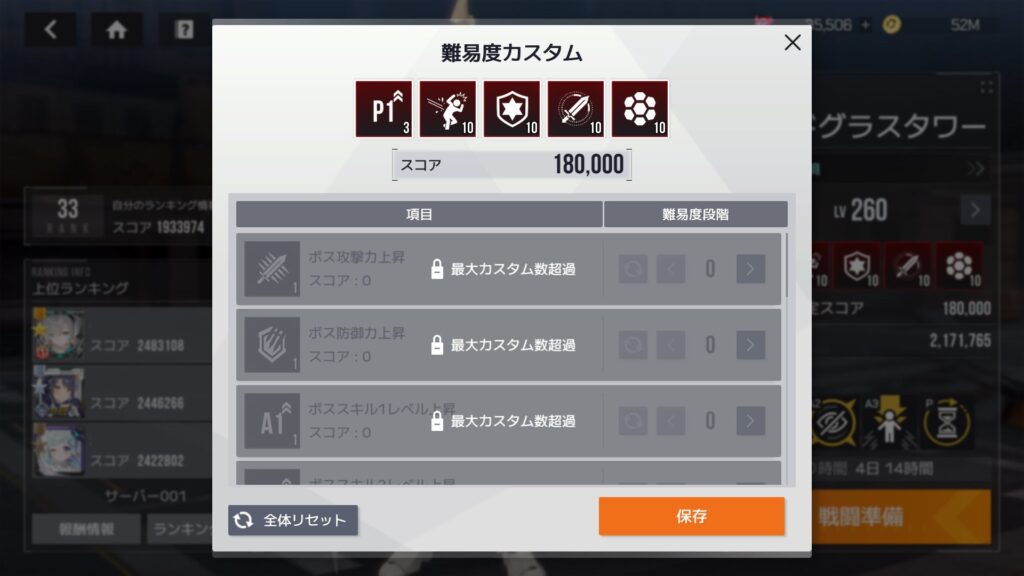Reset the ボス防御力上昇 row value
1024x576 pixels.
633,345
